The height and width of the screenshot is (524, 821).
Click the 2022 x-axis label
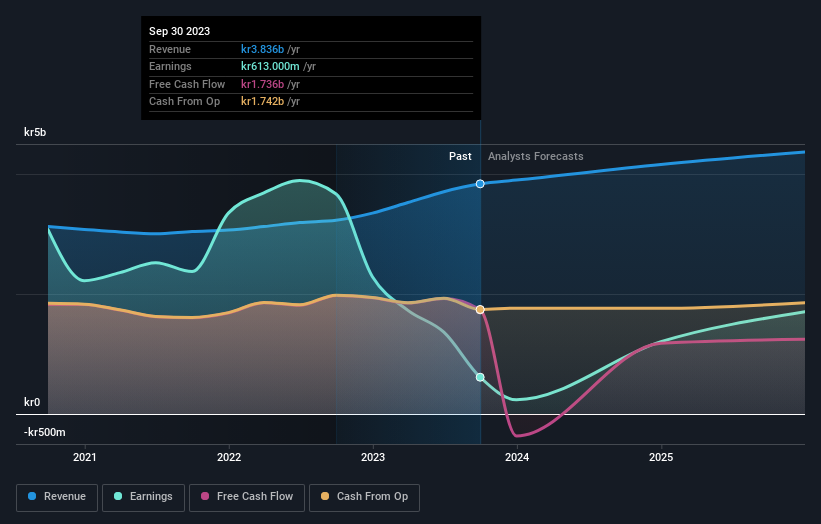click(x=229, y=458)
